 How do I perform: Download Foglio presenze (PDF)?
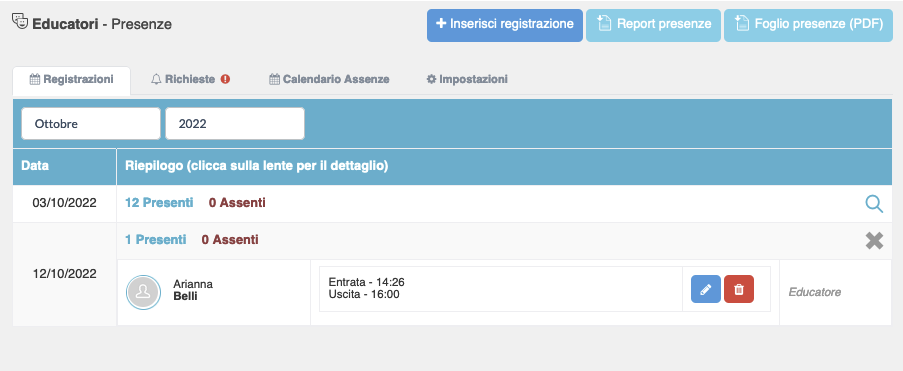809,25
